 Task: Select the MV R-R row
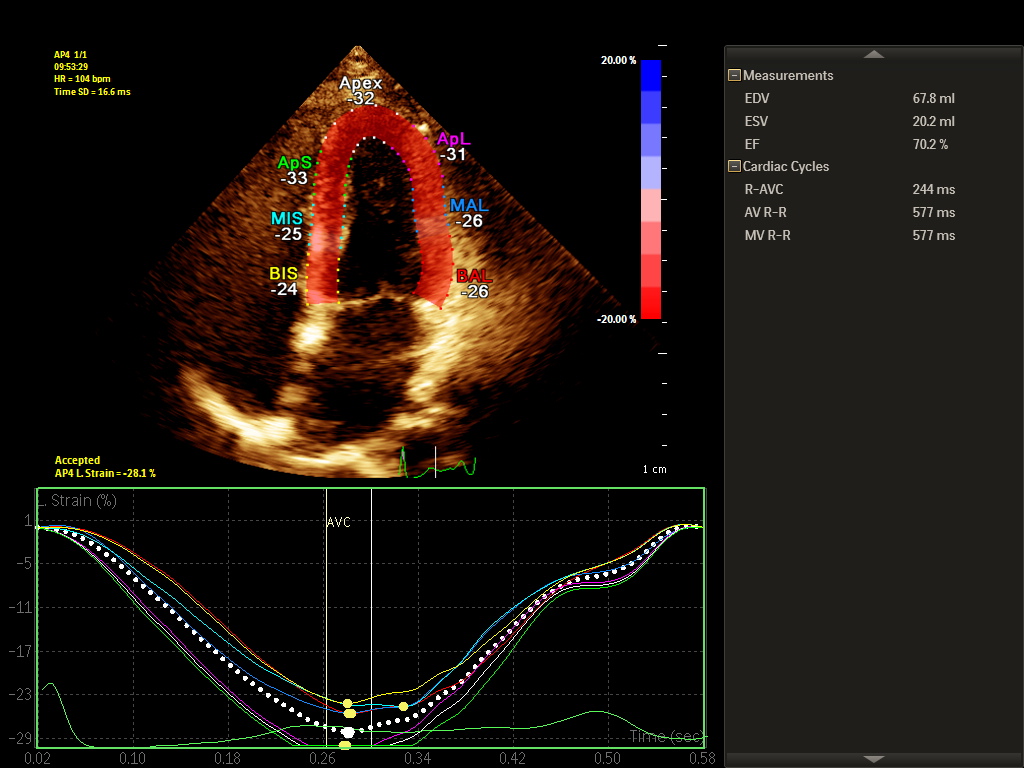pyautogui.click(x=850, y=235)
